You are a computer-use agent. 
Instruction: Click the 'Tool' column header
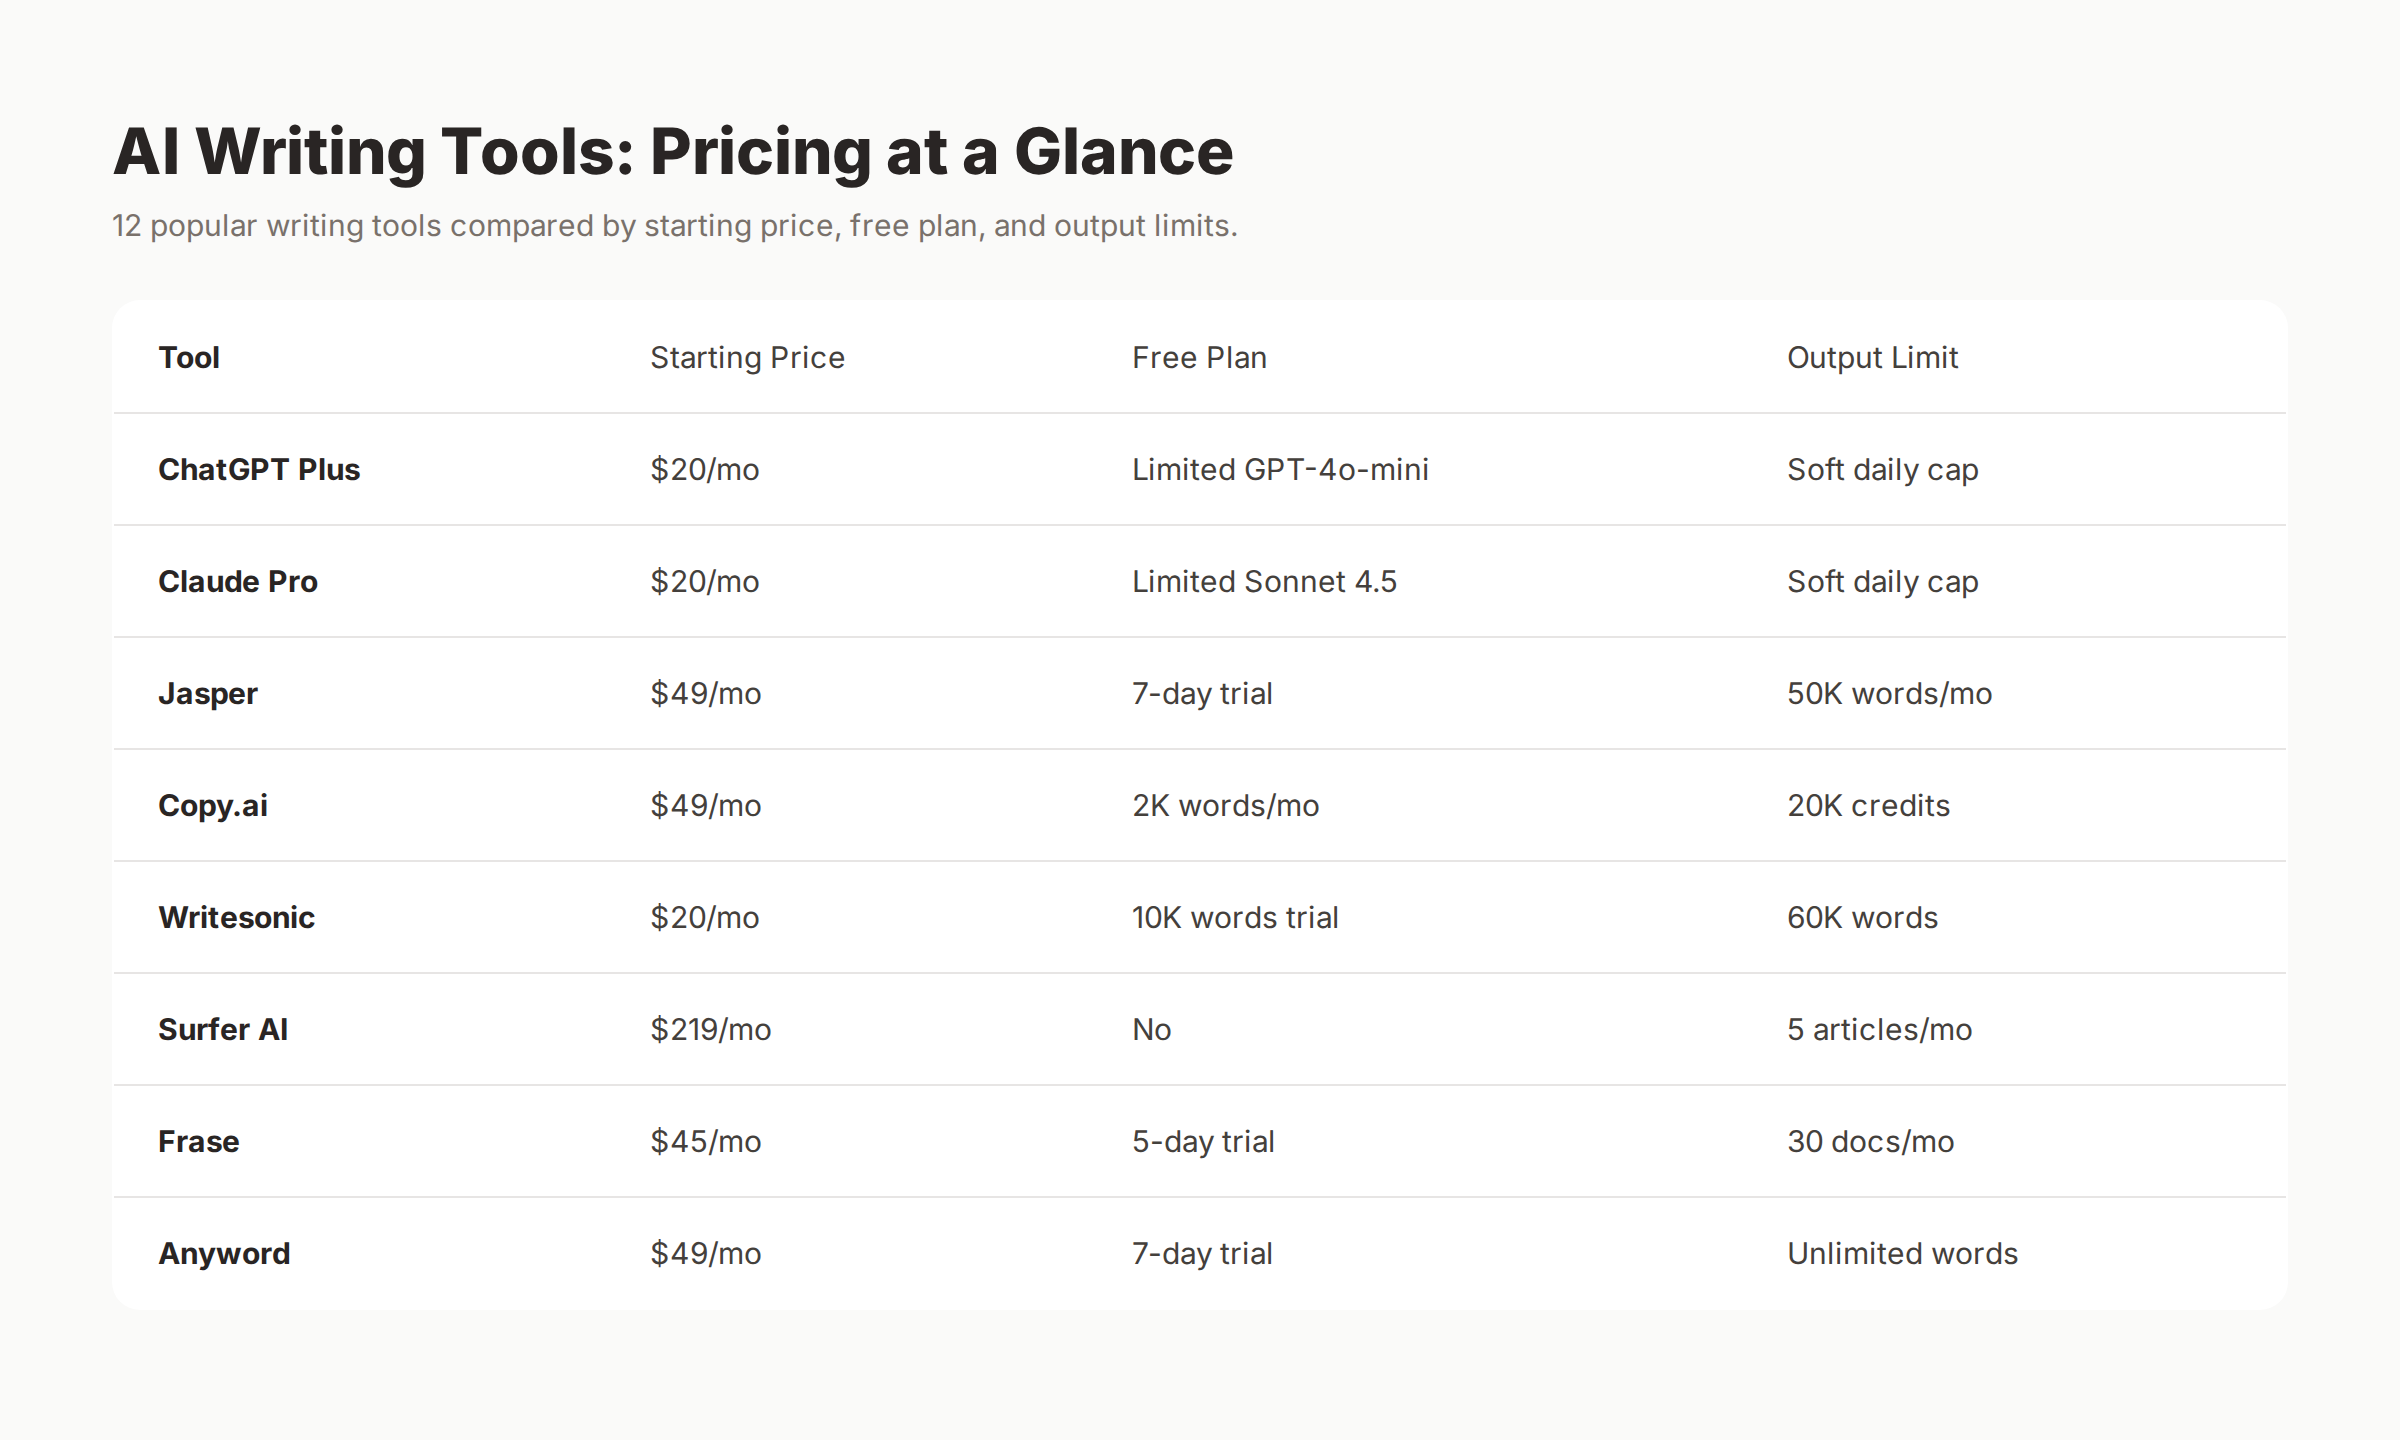[x=189, y=357]
